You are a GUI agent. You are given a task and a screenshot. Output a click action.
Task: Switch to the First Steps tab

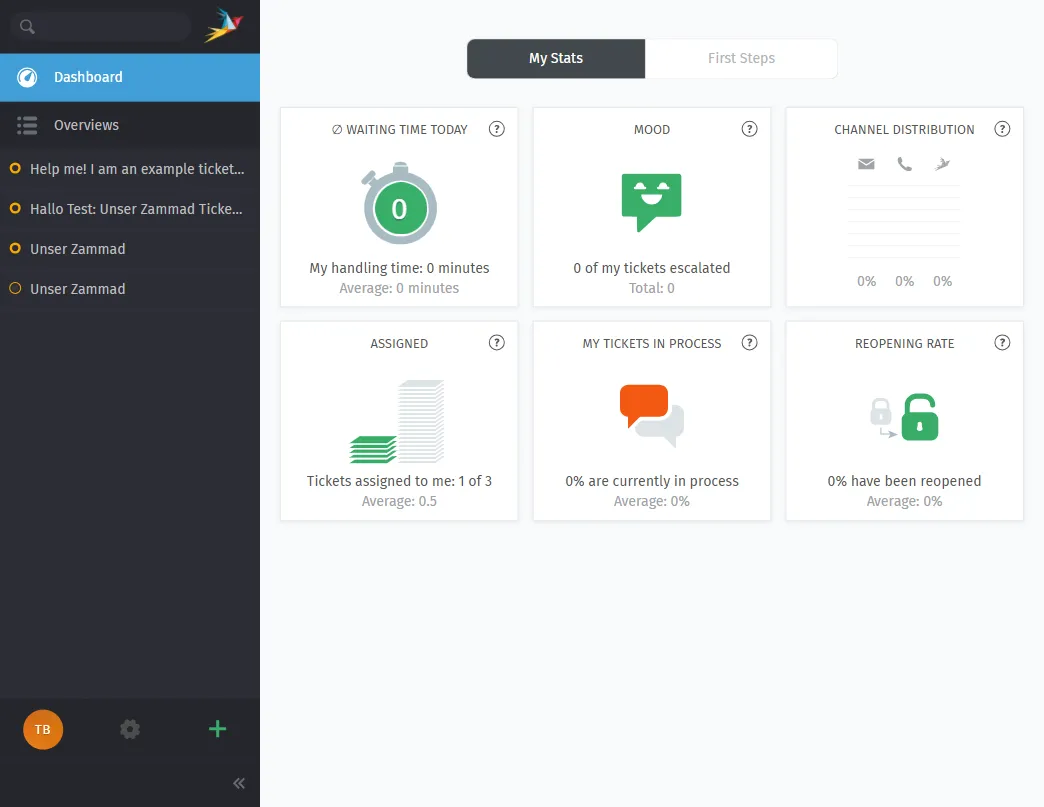click(x=741, y=58)
